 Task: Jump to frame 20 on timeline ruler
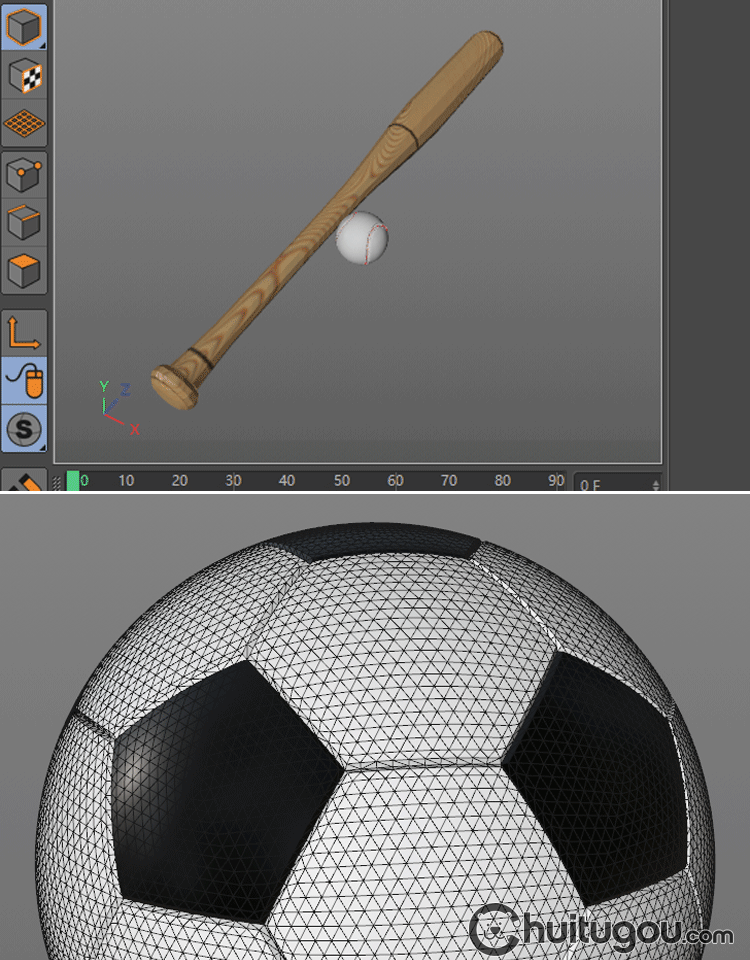click(x=179, y=481)
